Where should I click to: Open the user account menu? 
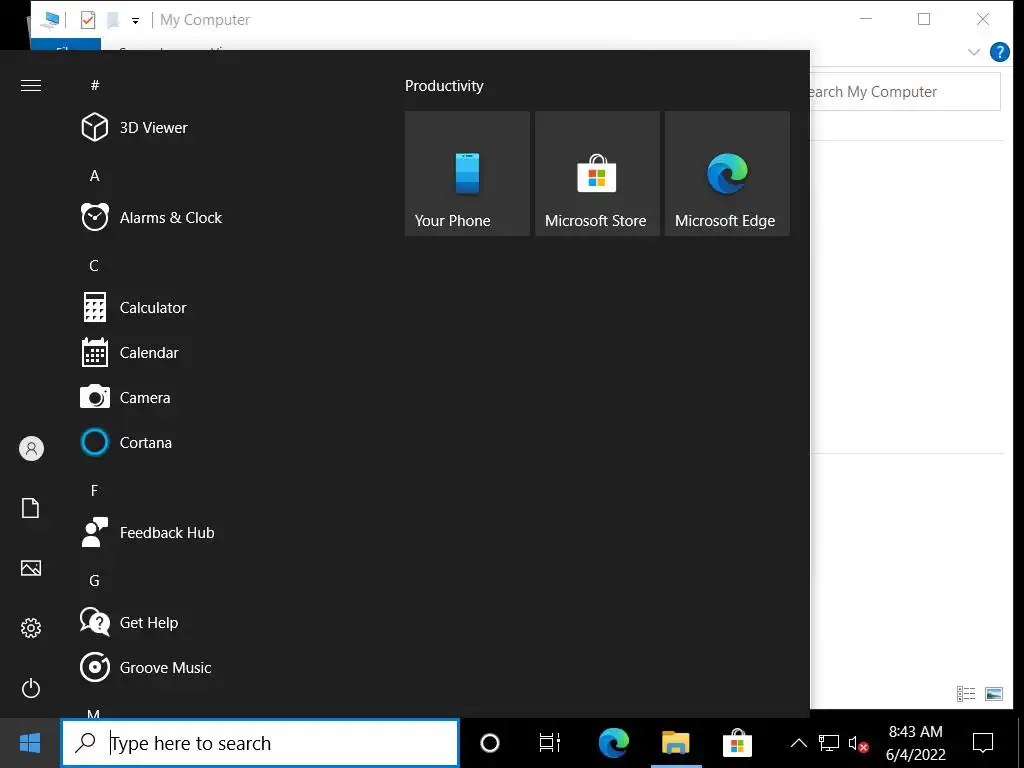[x=31, y=449]
